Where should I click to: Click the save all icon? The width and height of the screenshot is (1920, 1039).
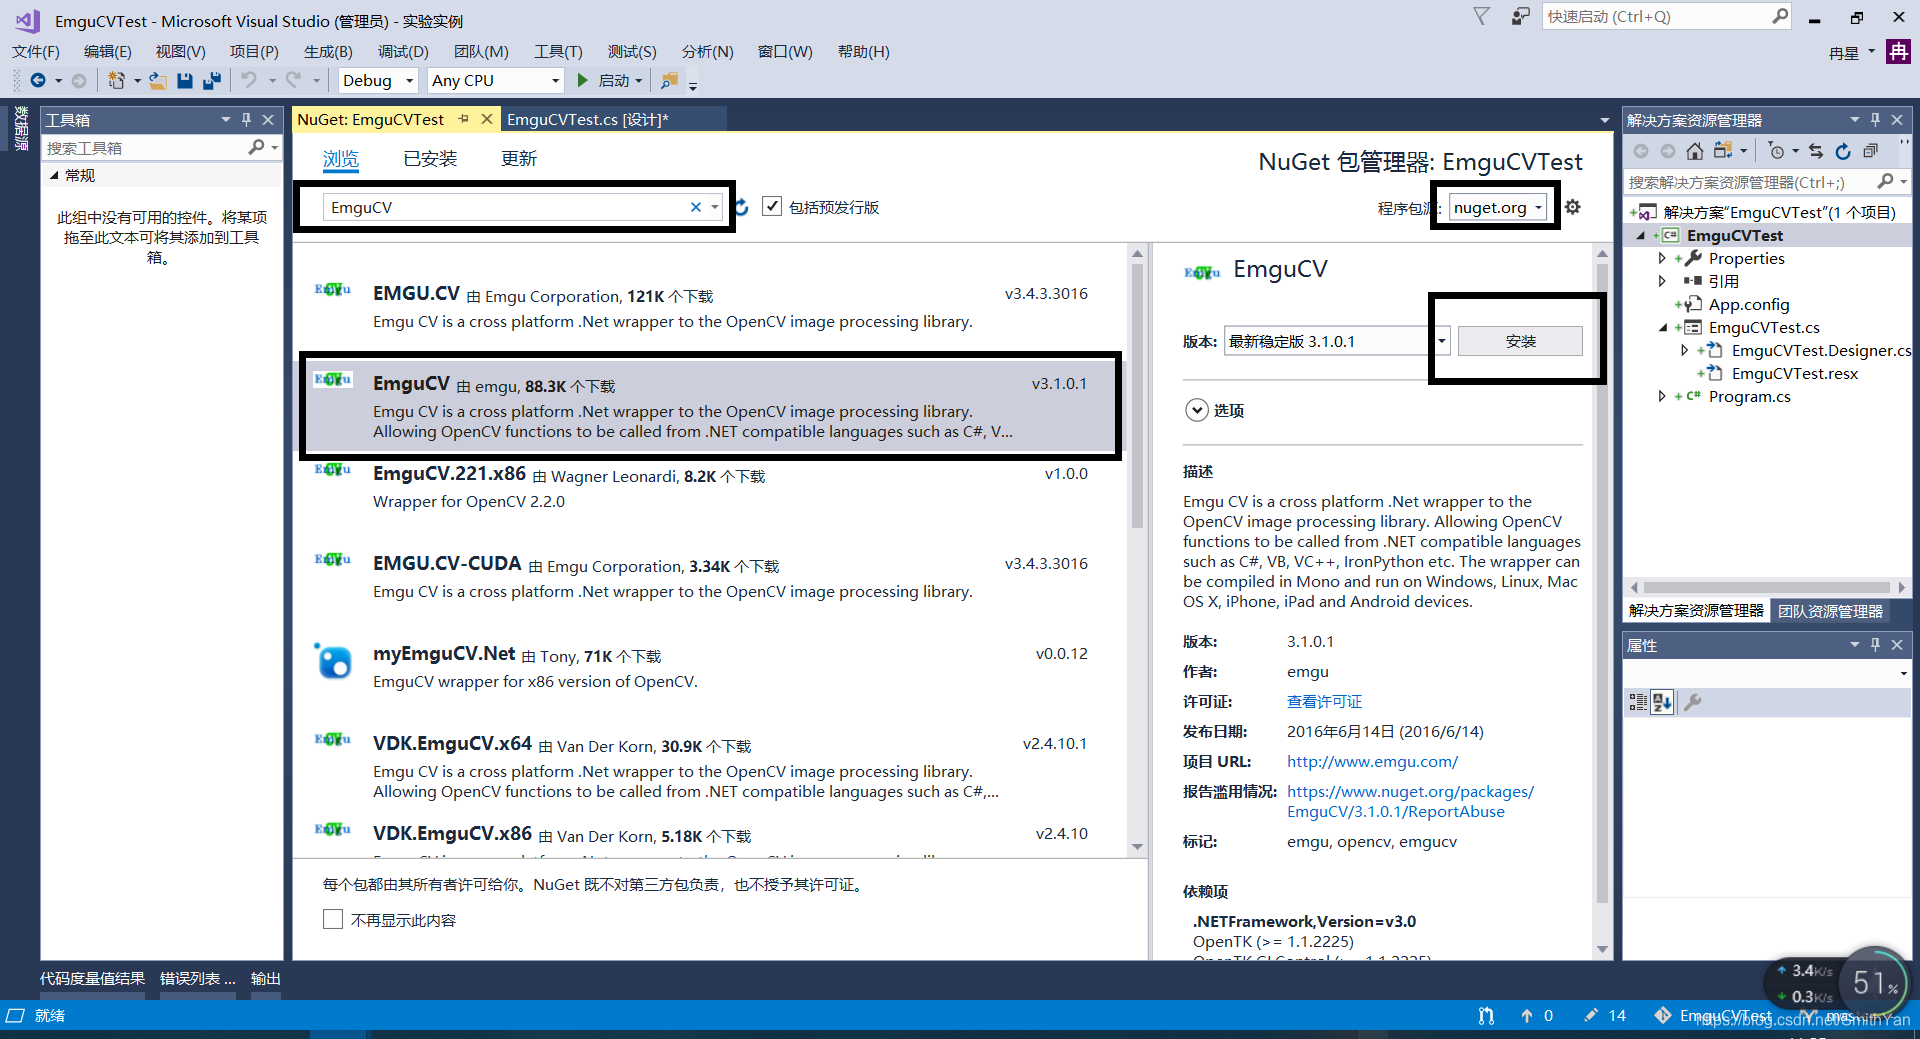pos(212,81)
